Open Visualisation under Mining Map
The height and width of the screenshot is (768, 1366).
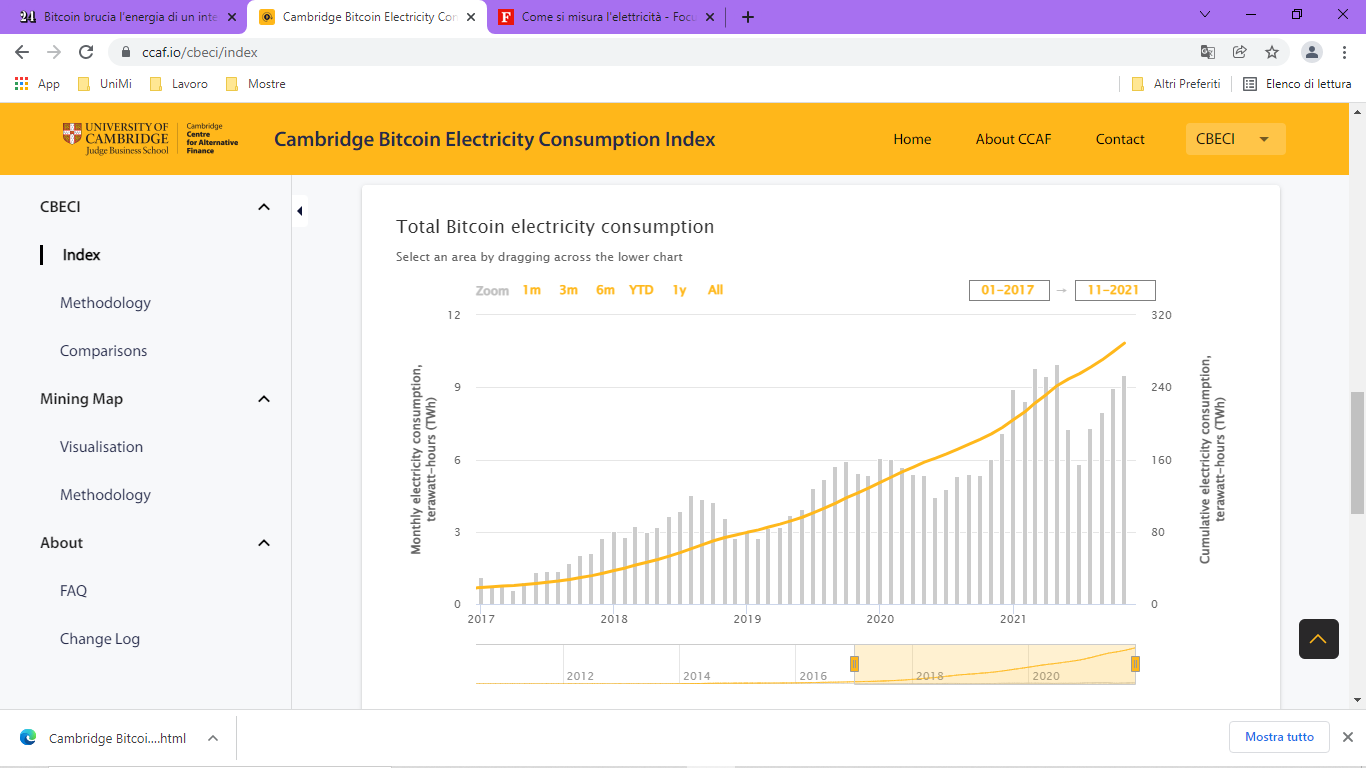(101, 447)
